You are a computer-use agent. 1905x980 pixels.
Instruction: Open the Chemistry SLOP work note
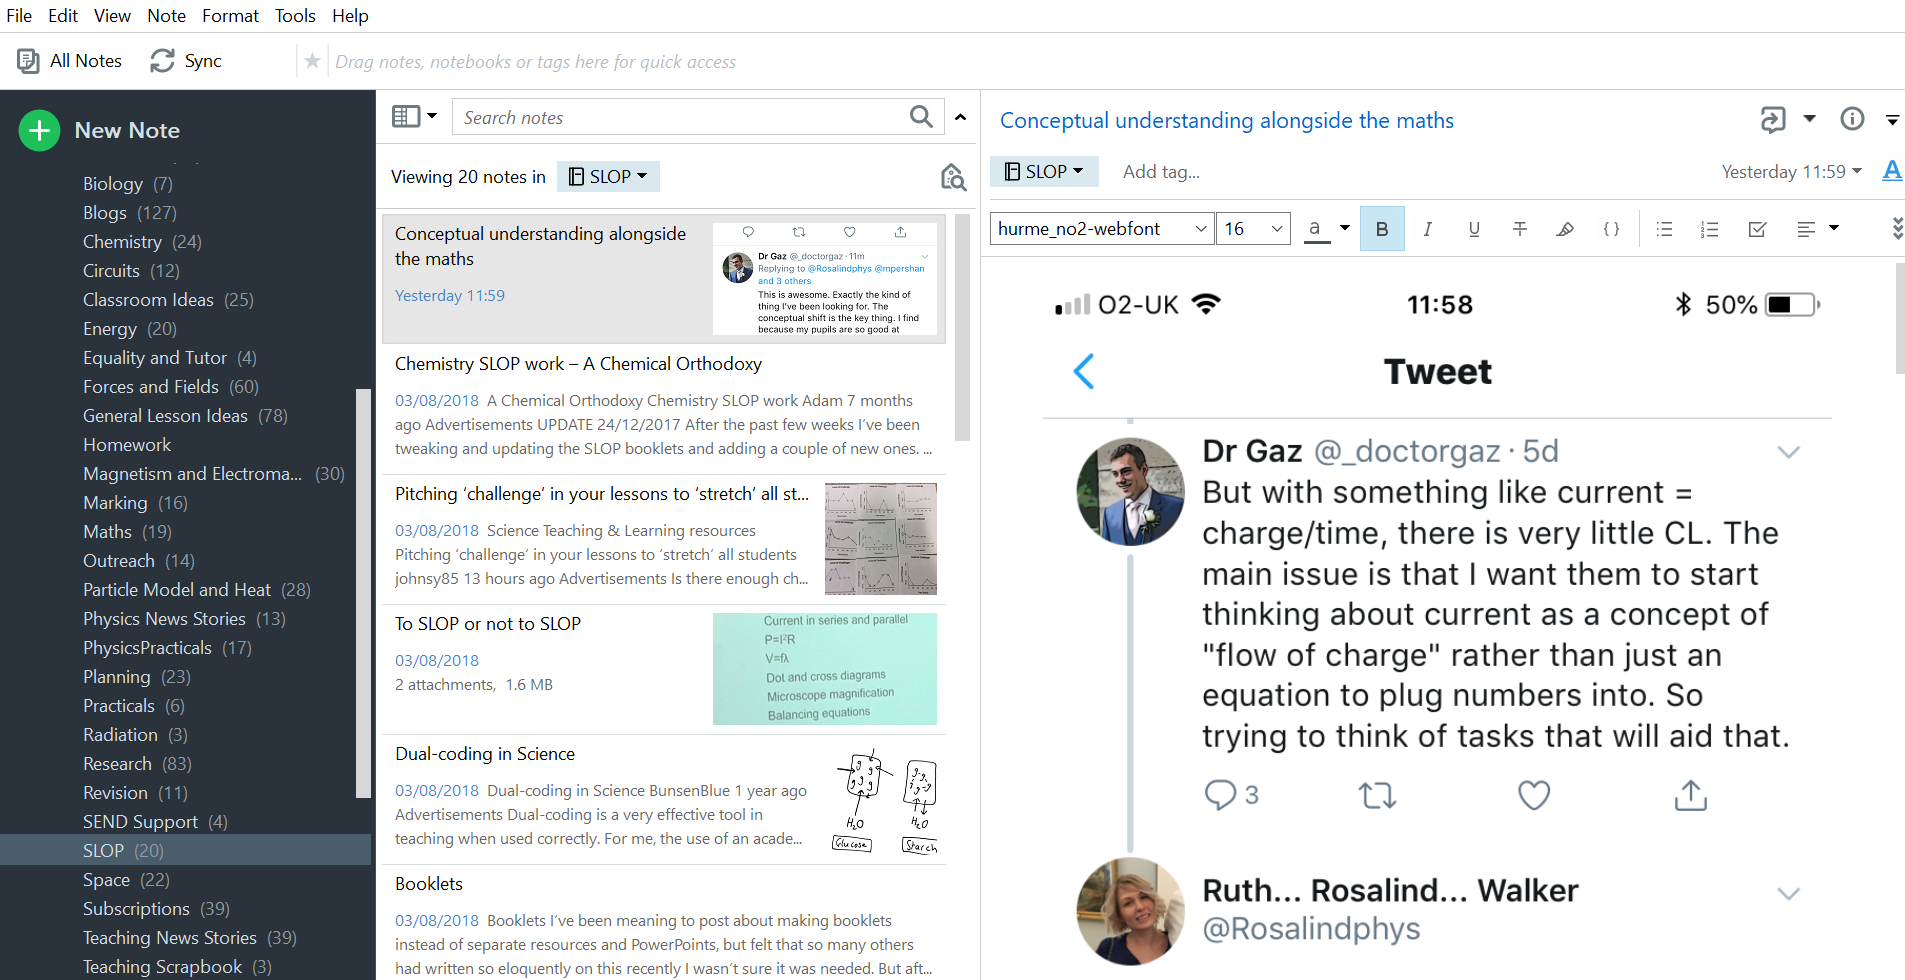coord(664,410)
